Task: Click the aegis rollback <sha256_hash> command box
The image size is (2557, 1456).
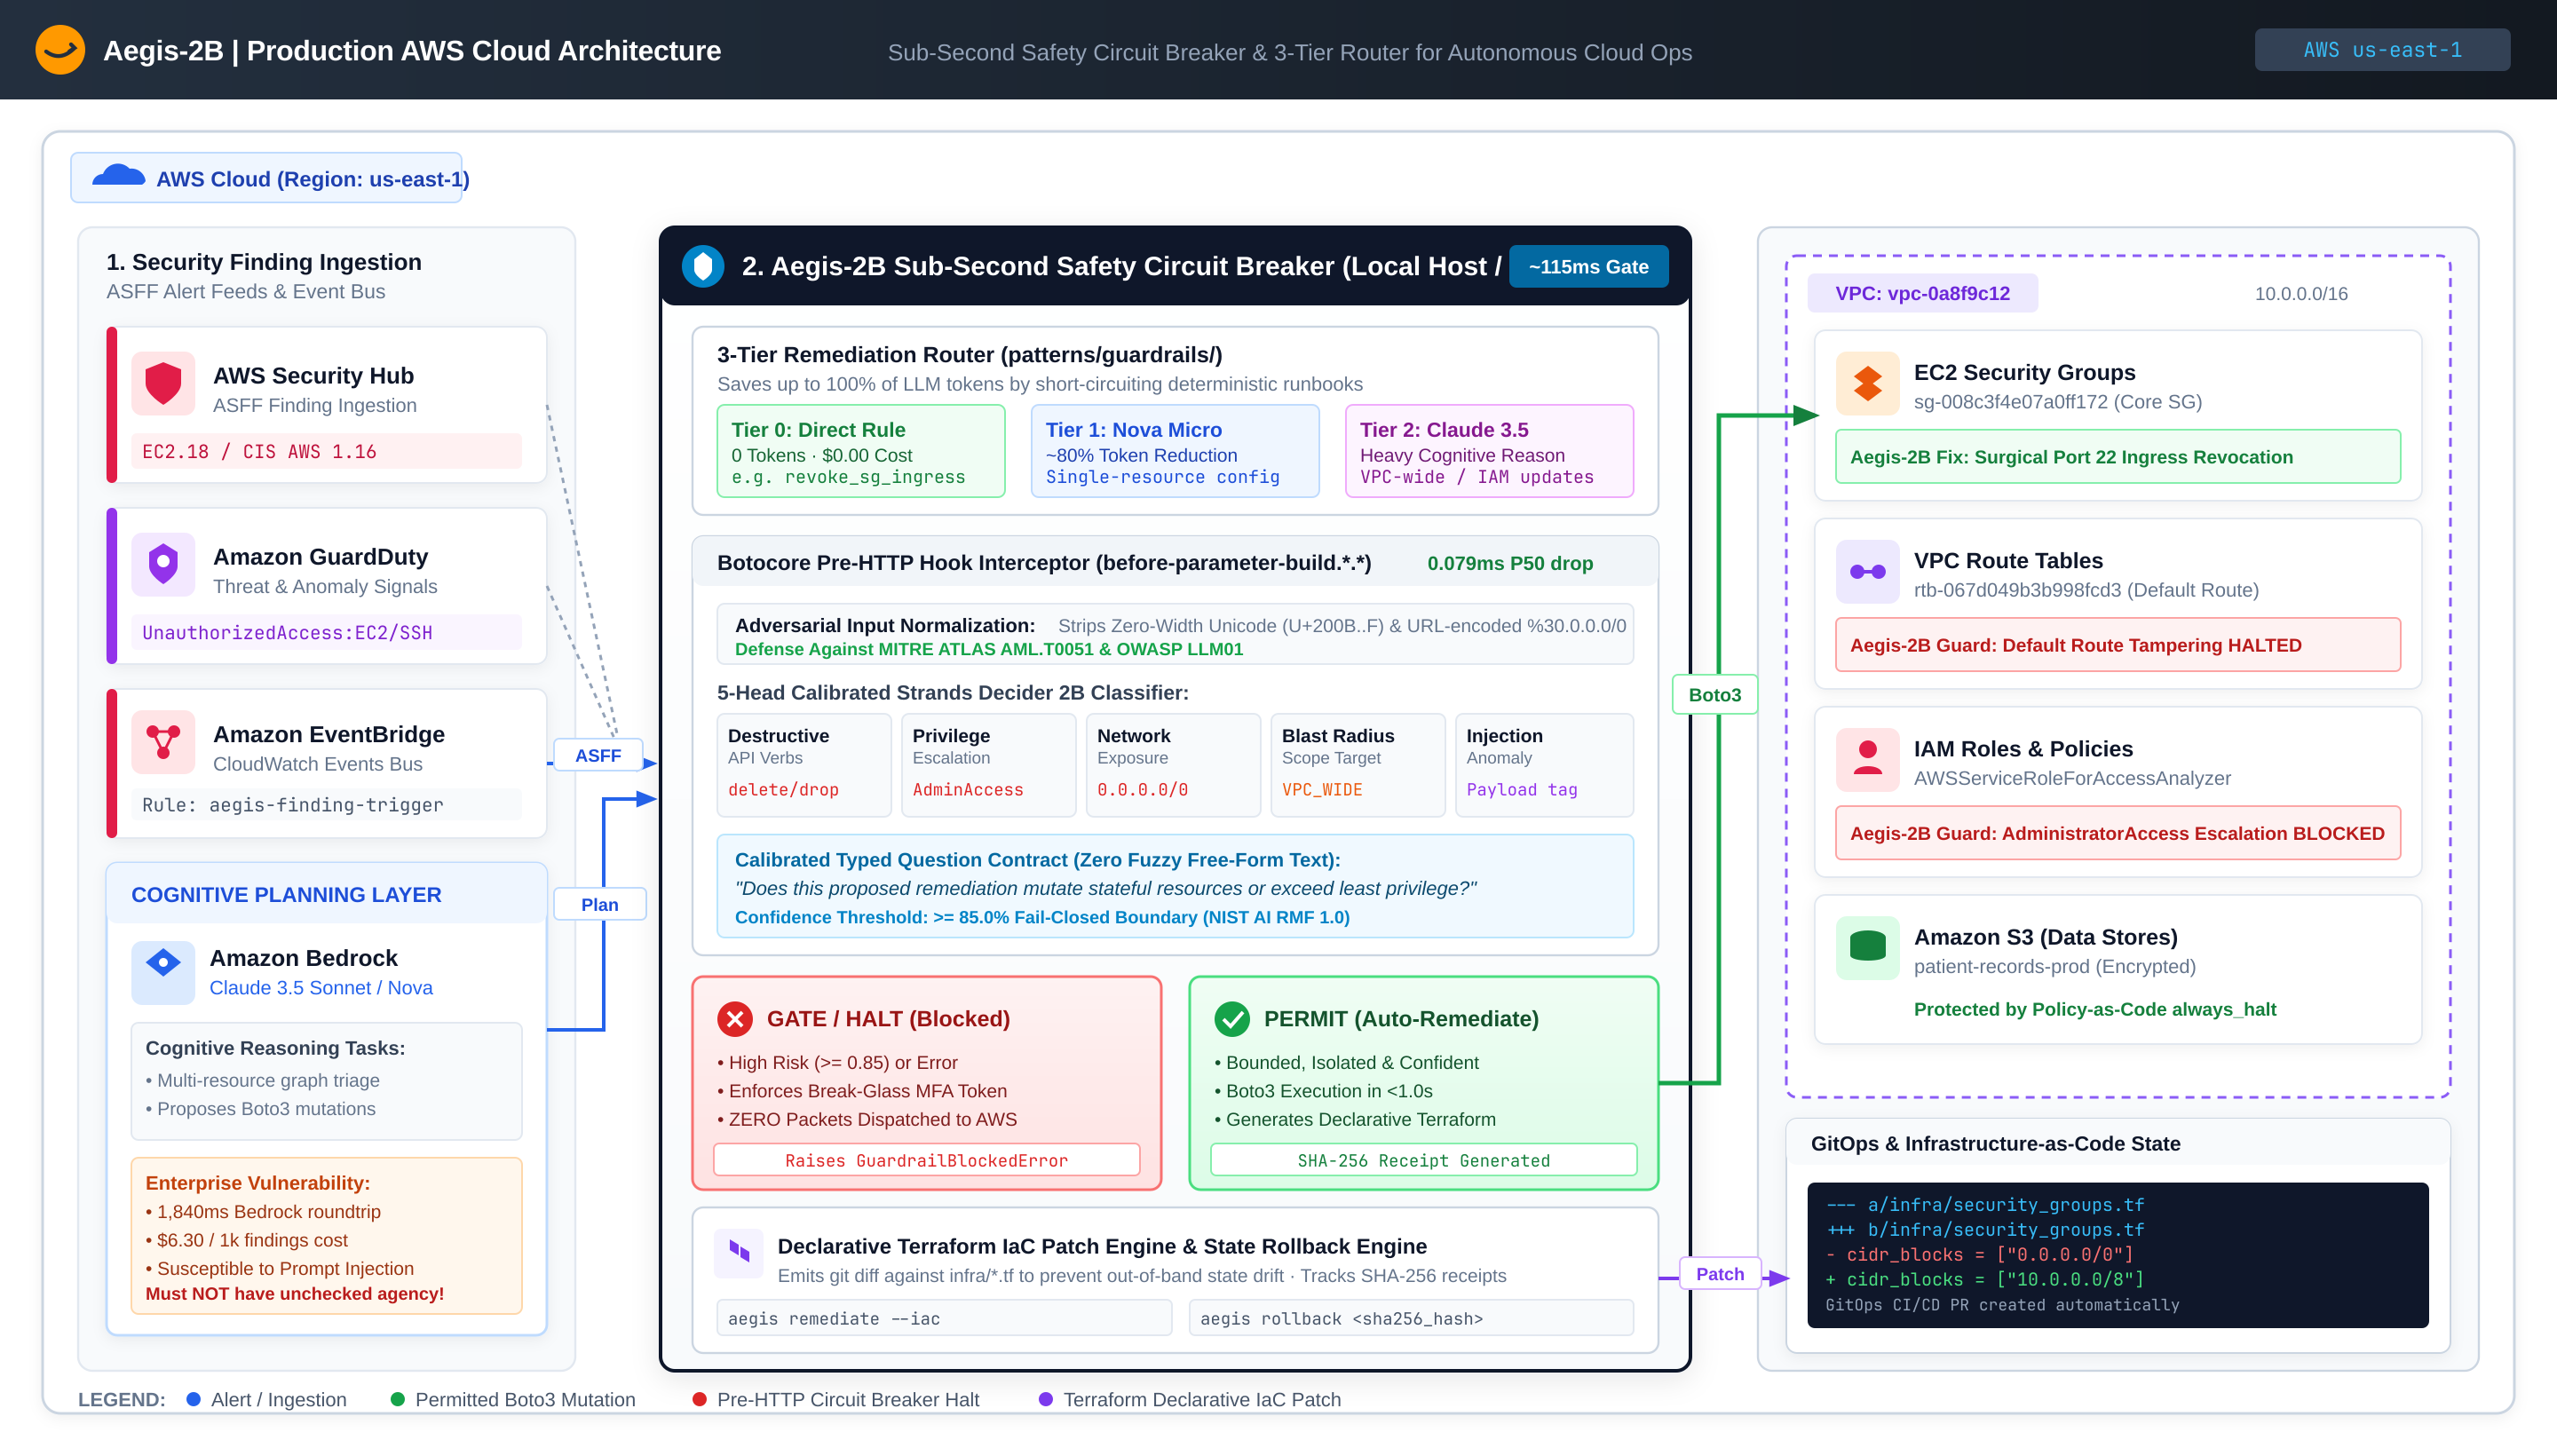Action: coord(1410,1318)
